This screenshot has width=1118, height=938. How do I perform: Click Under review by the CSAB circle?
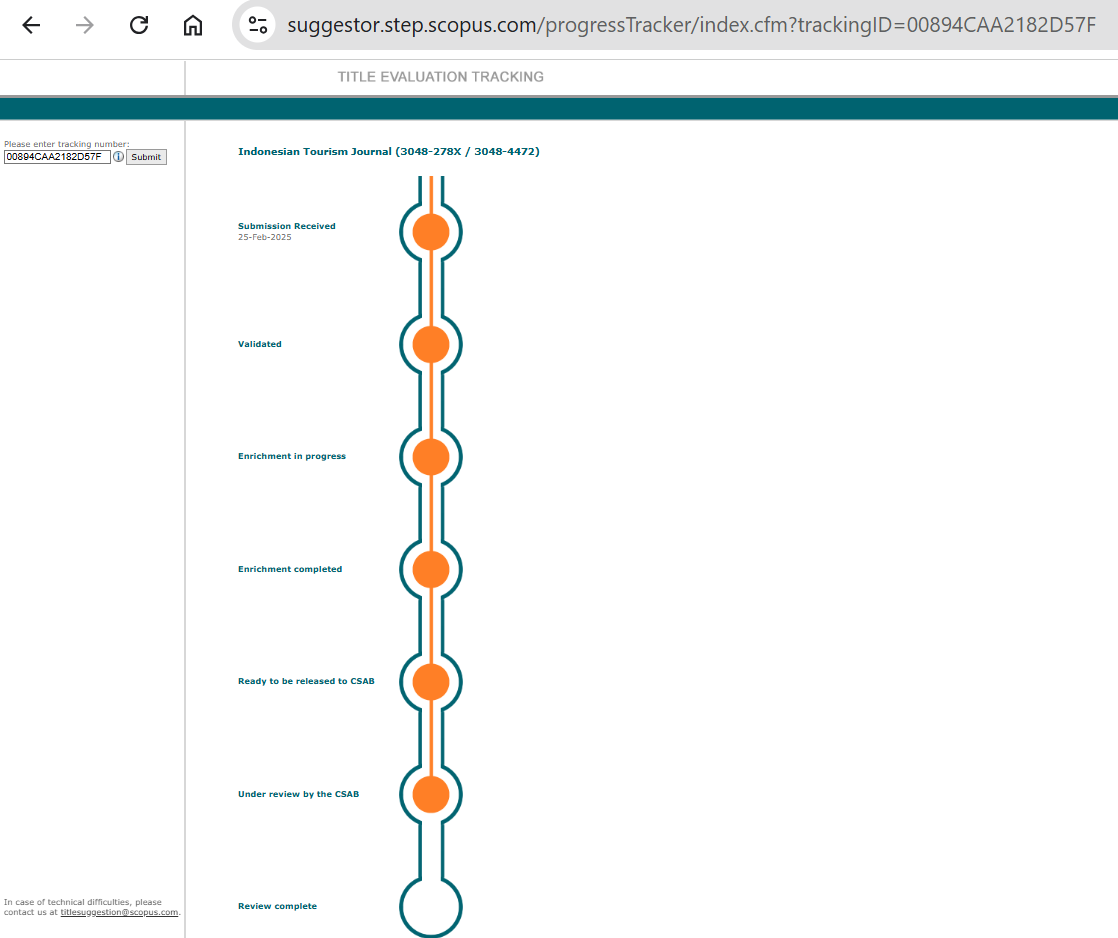pos(431,794)
